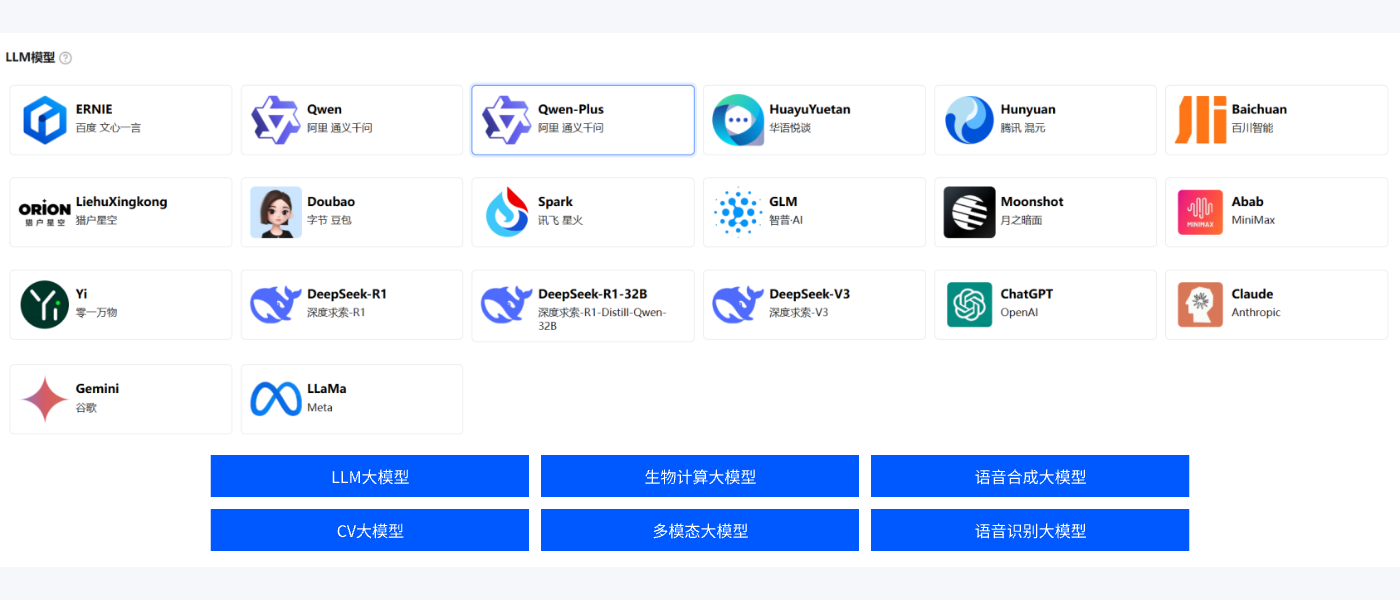This screenshot has height=600, width=1400.
Task: Select the Claude Anthropic logo icon
Action: [1200, 305]
